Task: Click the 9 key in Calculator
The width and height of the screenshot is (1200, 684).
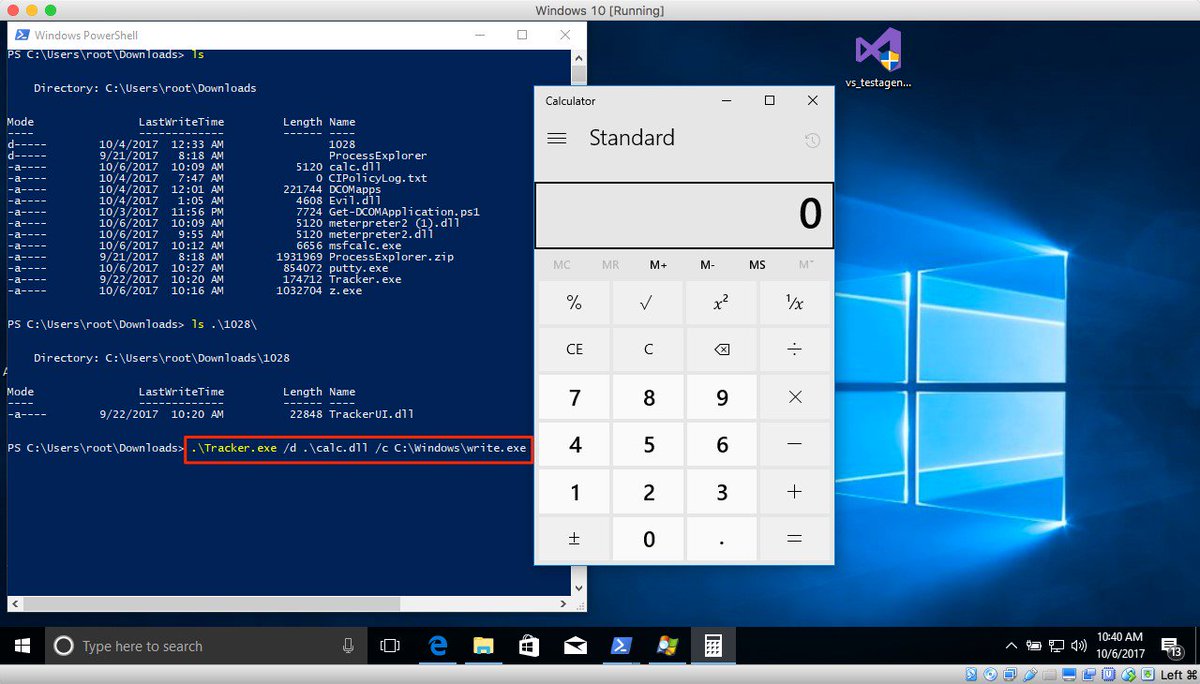Action: 722,398
